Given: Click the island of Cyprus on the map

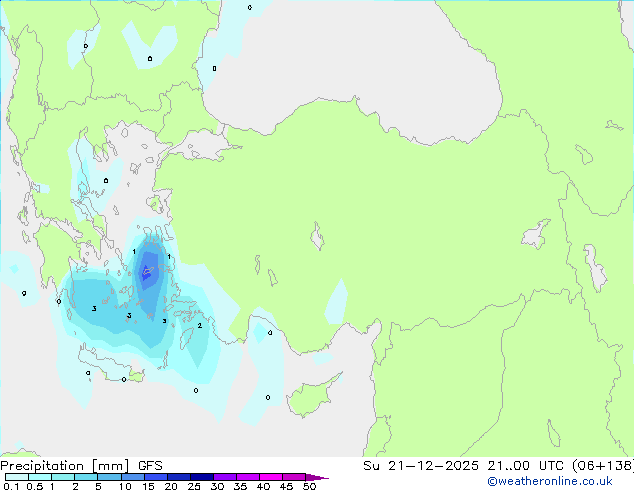Looking at the screenshot, I should 312,396.
